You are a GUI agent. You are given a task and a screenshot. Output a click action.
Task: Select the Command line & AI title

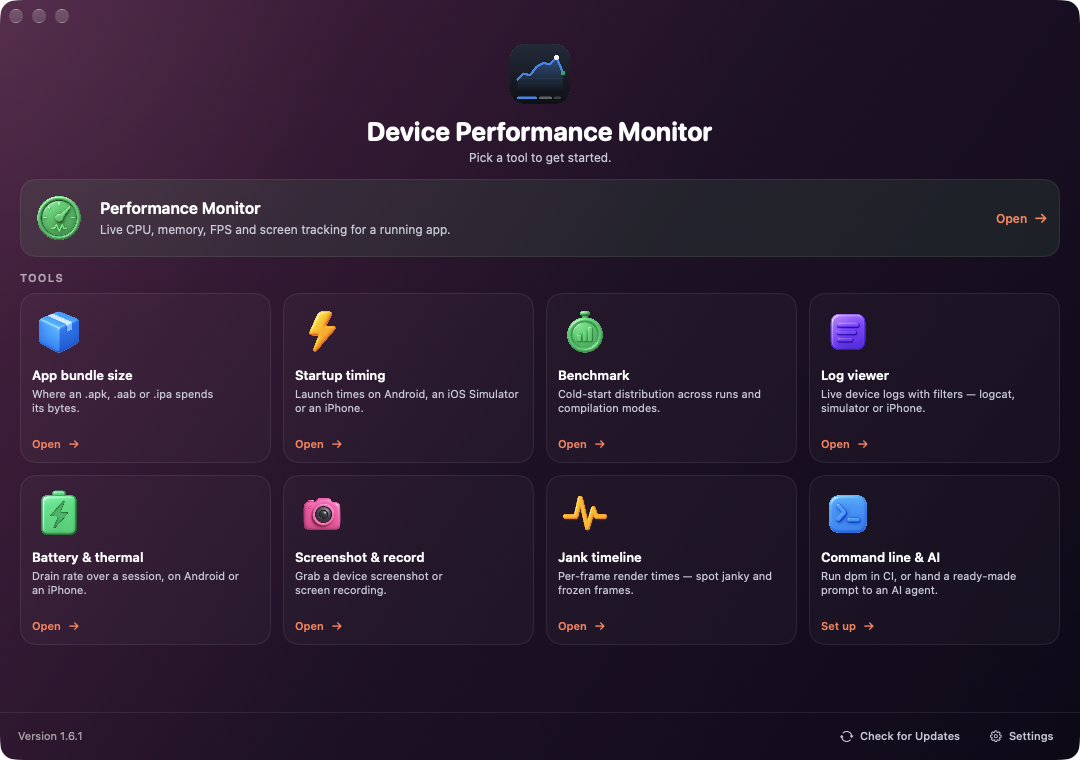[880, 557]
